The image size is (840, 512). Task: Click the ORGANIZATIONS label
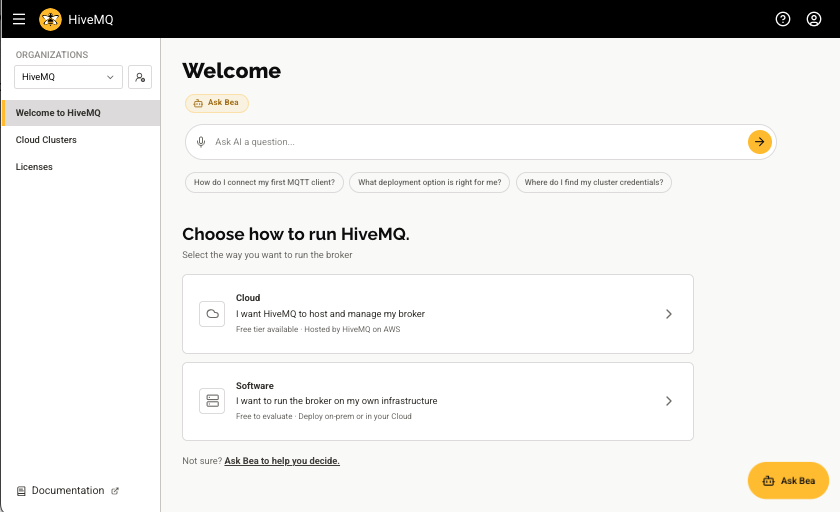(x=52, y=55)
